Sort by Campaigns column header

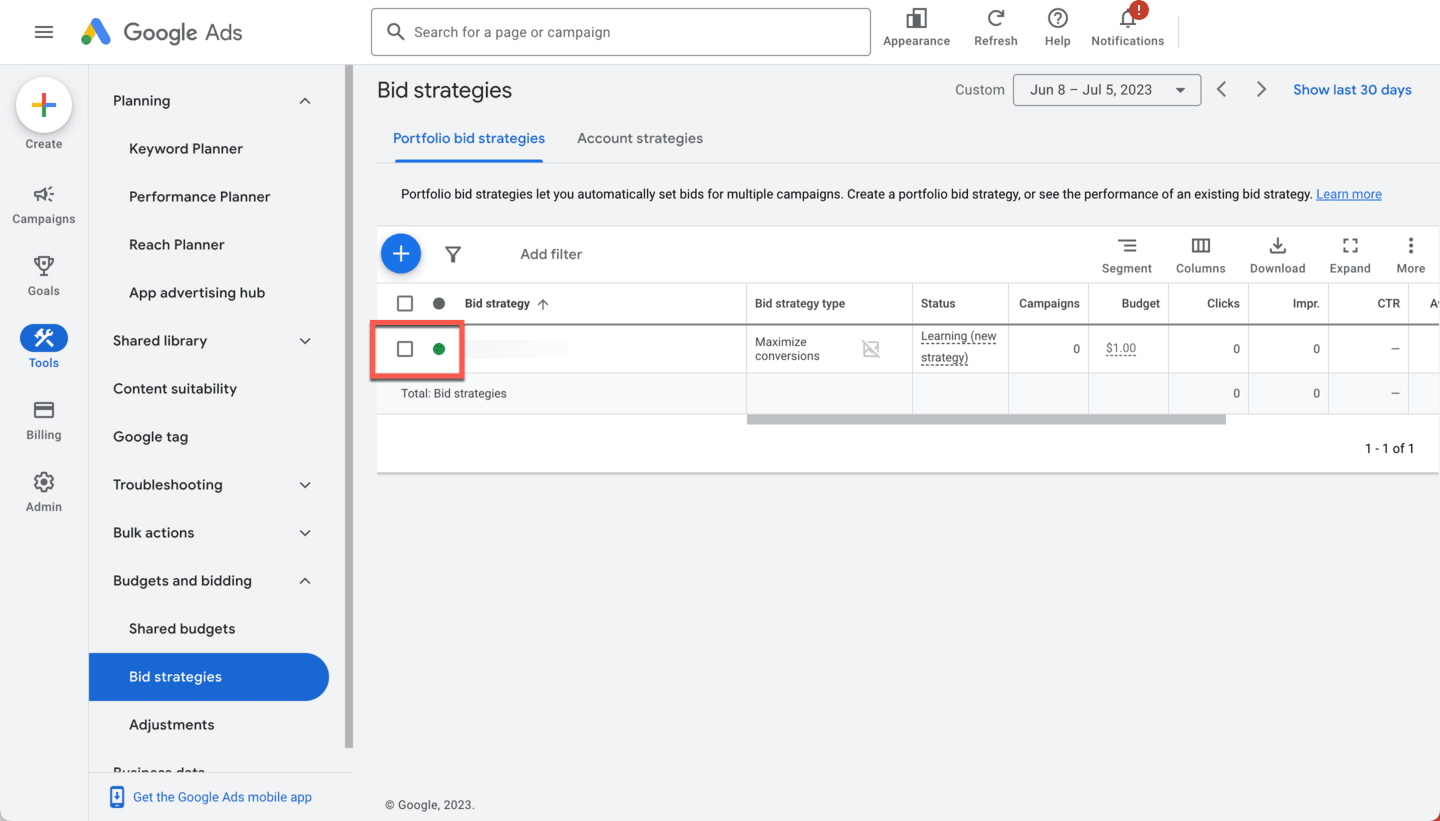click(1049, 304)
